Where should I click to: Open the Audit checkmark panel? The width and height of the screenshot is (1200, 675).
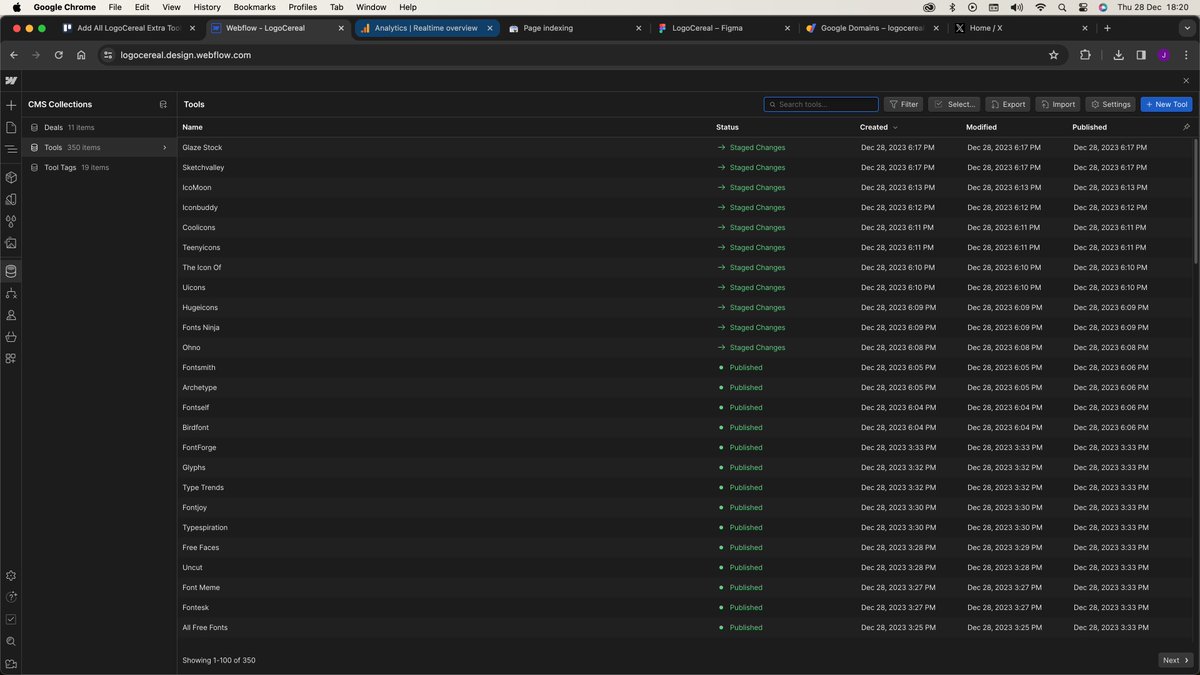click(x=11, y=619)
